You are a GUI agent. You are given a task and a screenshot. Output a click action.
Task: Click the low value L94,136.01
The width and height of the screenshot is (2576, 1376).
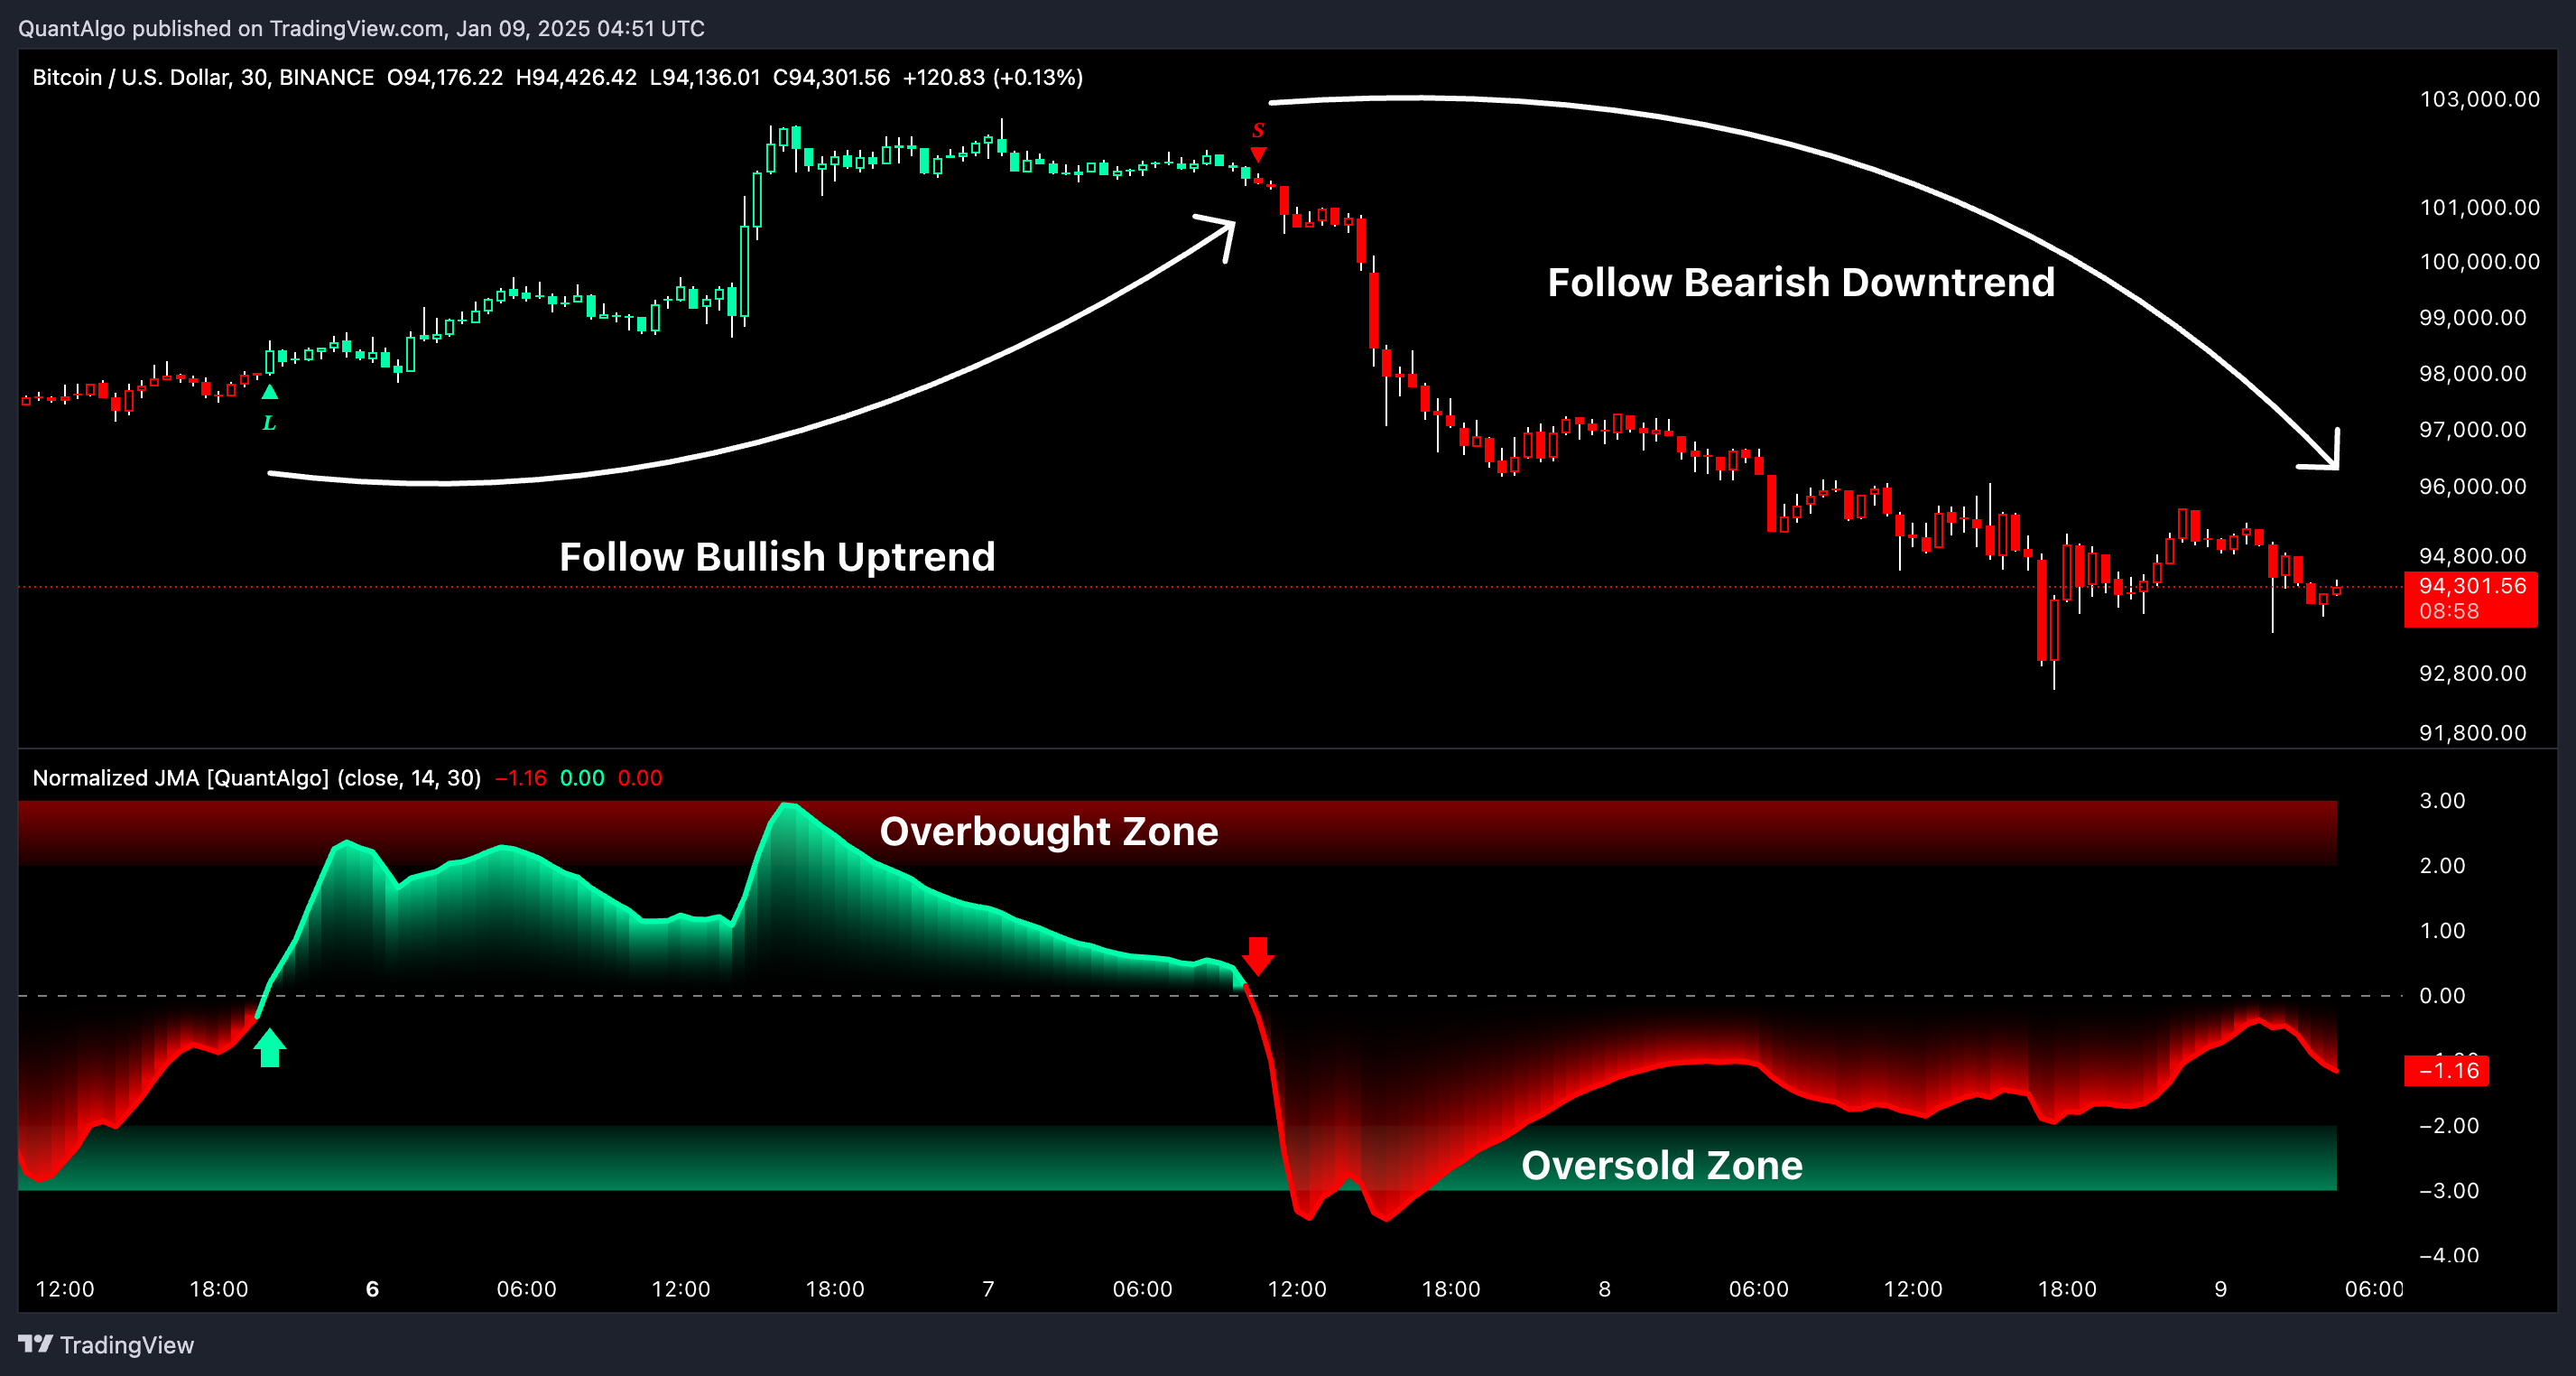point(705,77)
